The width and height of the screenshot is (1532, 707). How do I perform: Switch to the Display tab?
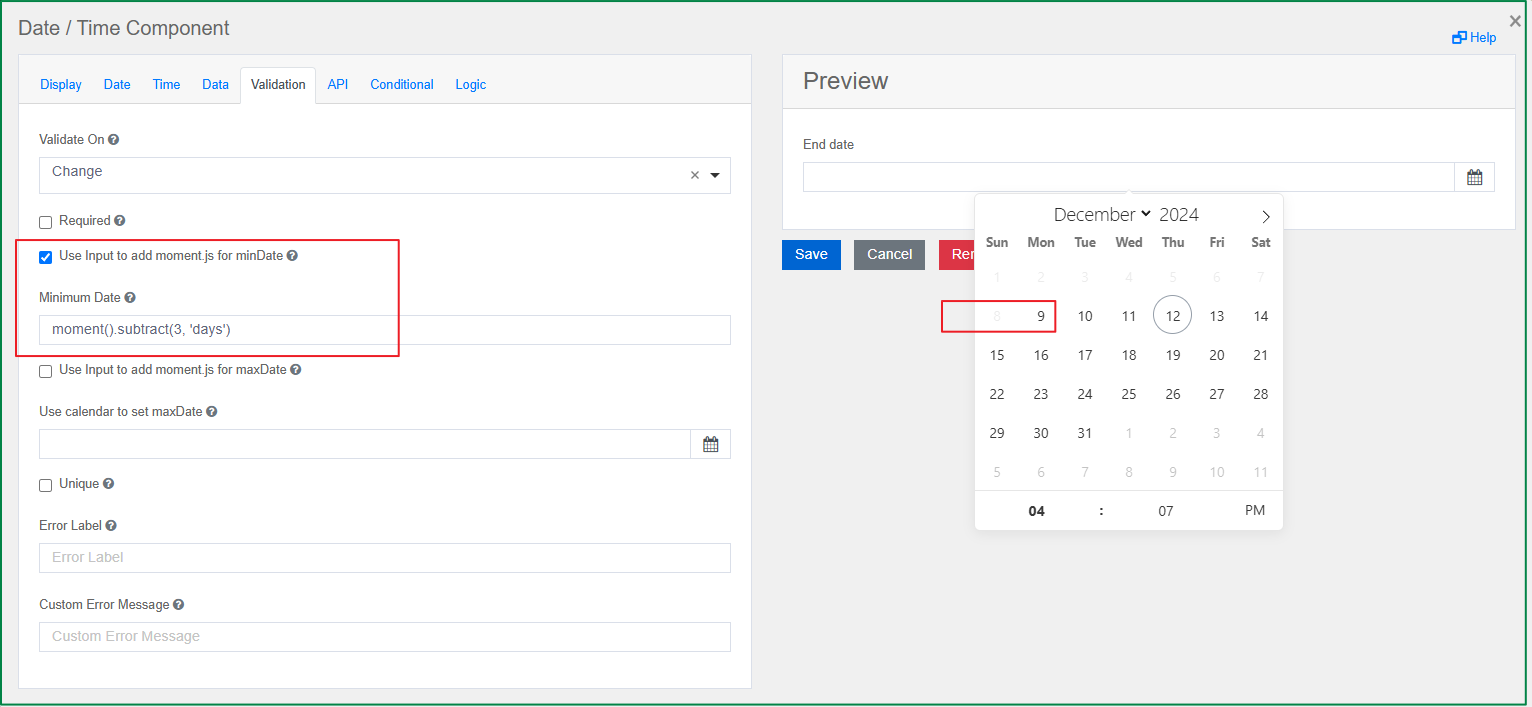click(x=61, y=85)
